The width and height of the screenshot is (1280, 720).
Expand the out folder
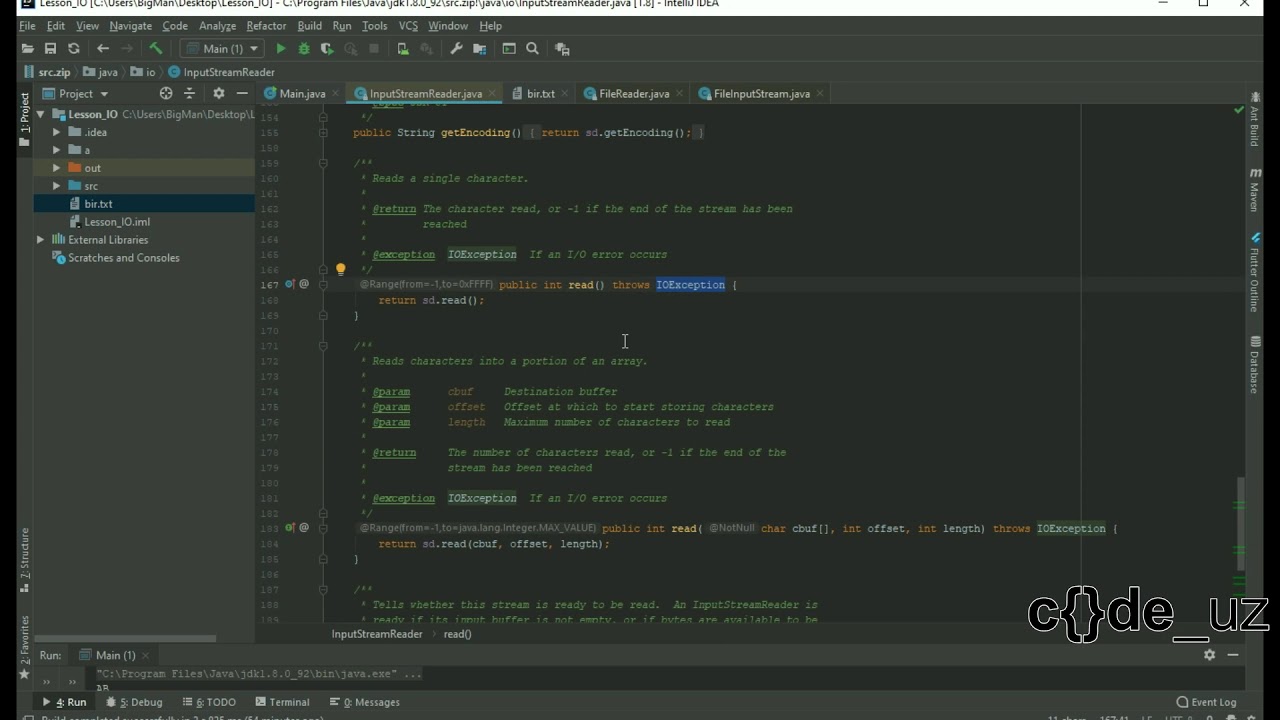(x=57, y=168)
